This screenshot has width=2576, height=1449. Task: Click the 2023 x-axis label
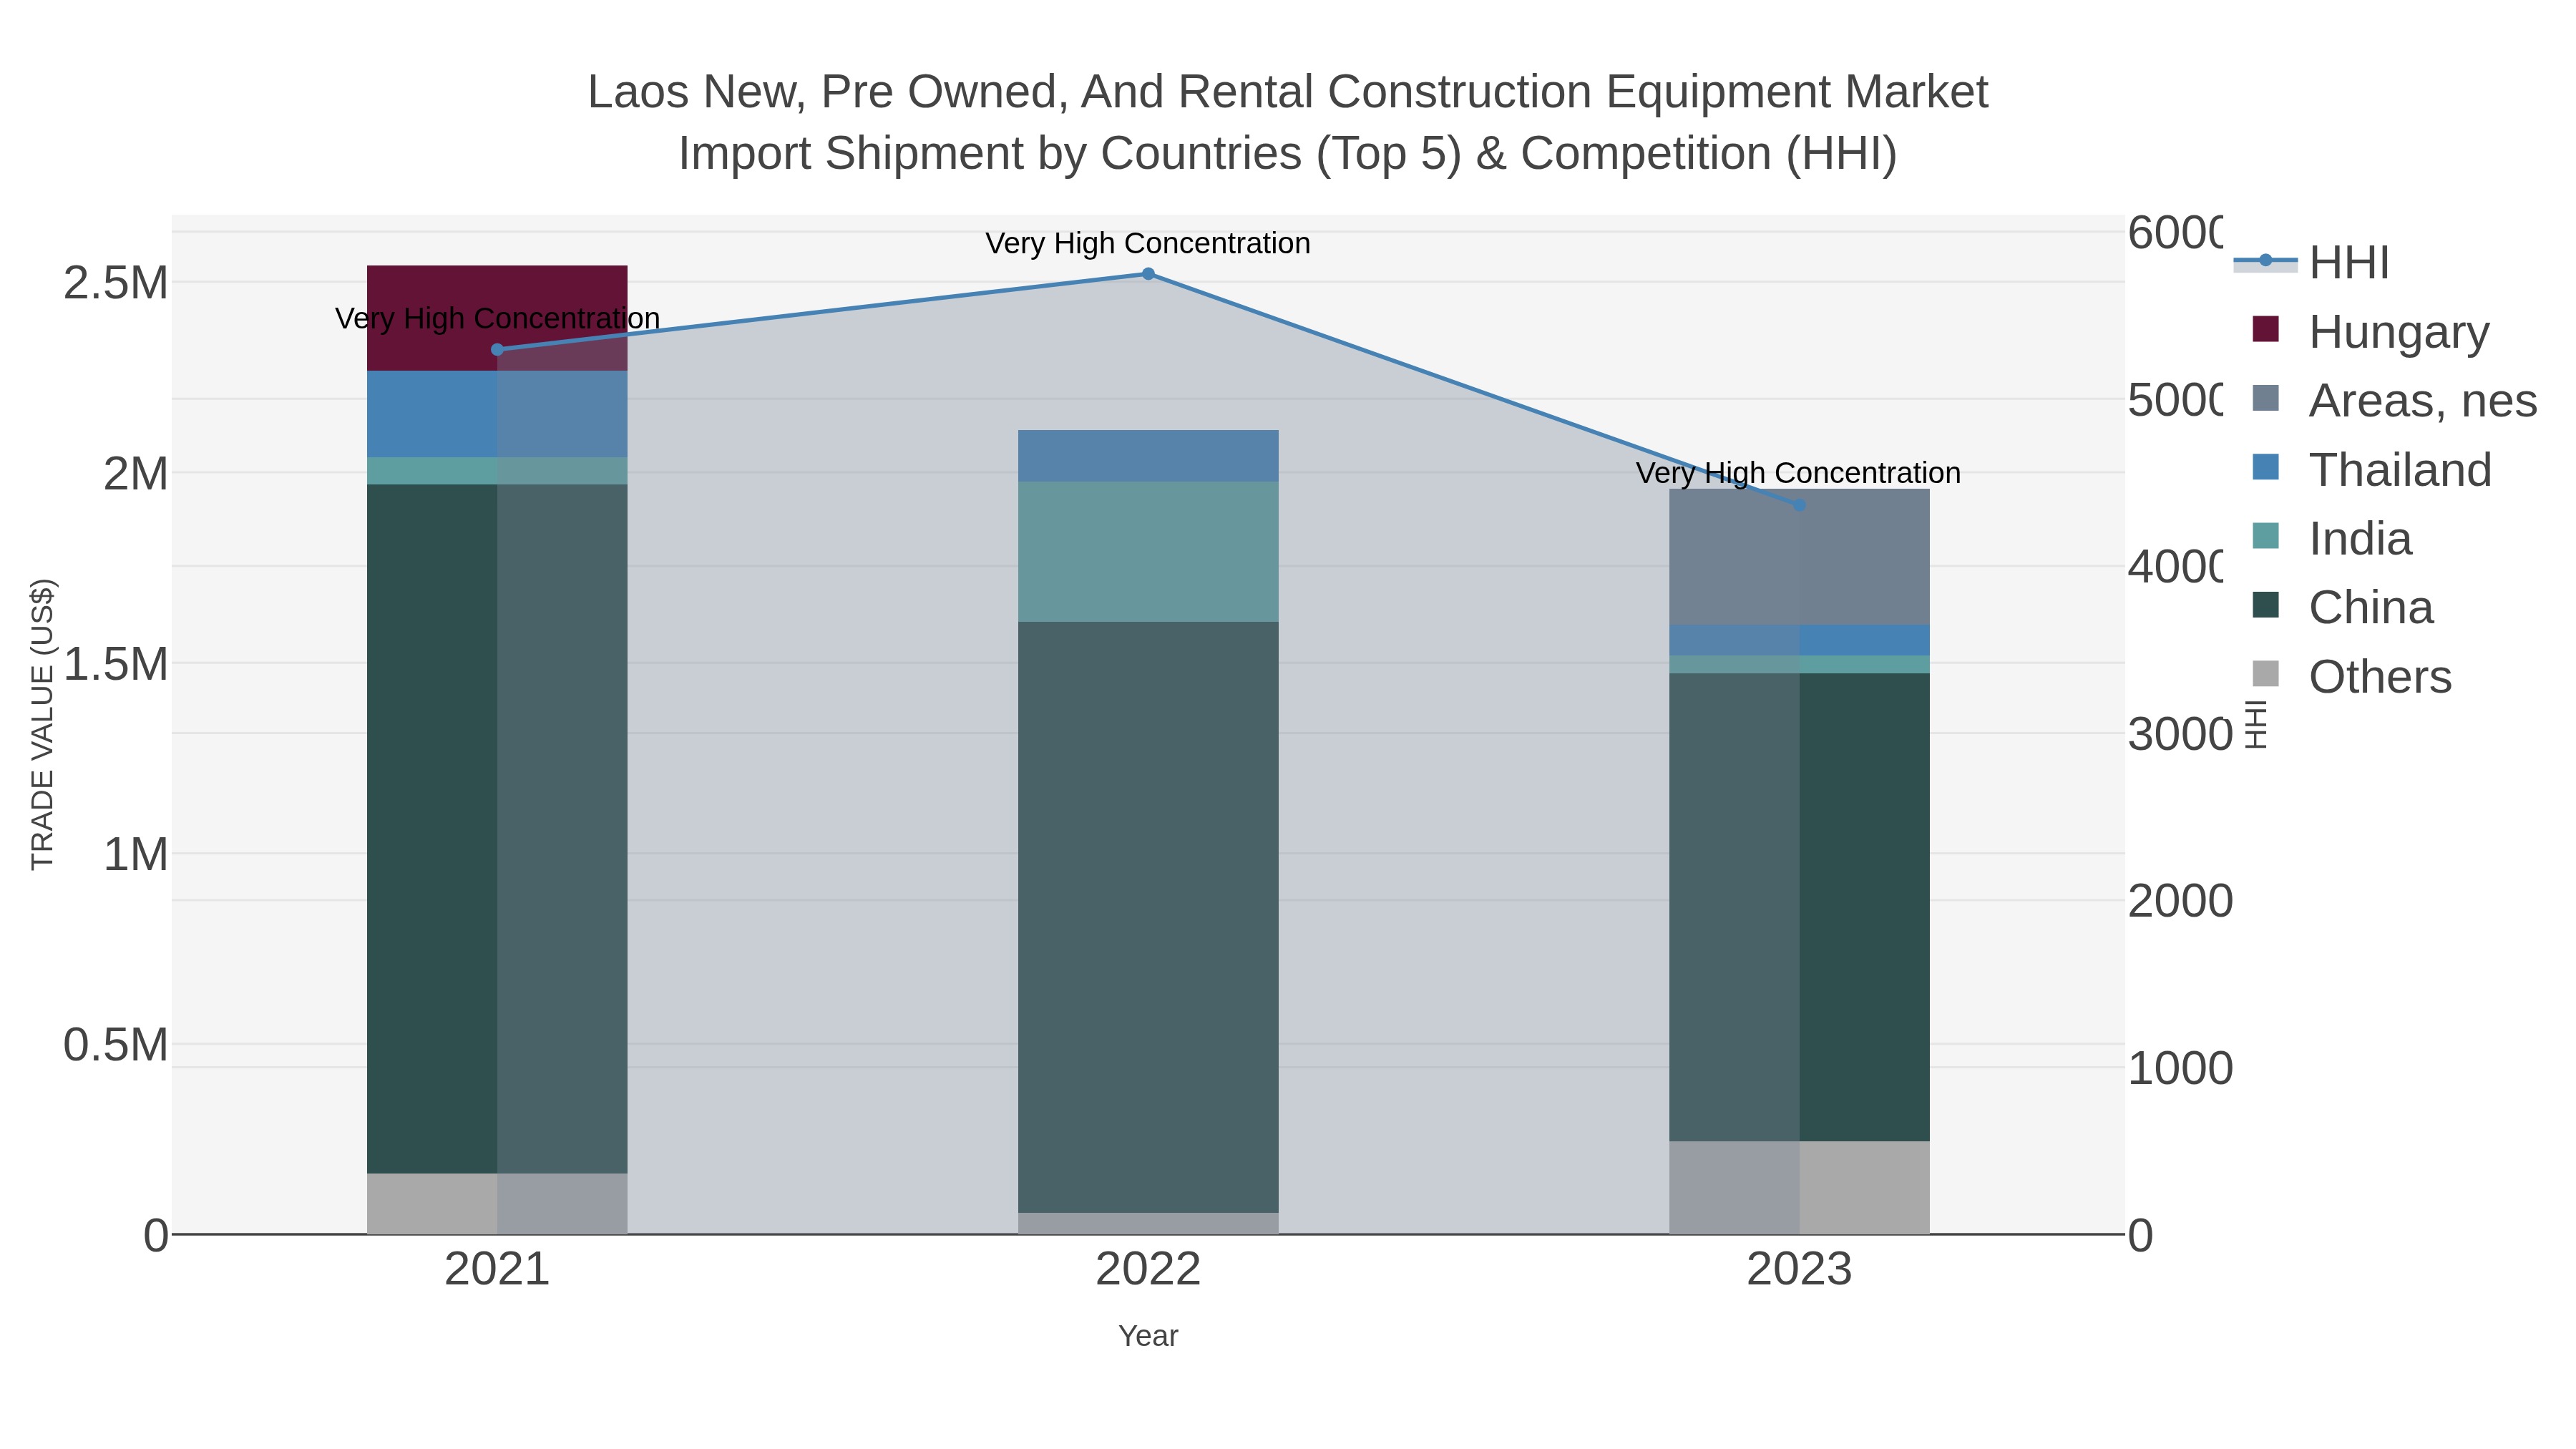click(1799, 1270)
